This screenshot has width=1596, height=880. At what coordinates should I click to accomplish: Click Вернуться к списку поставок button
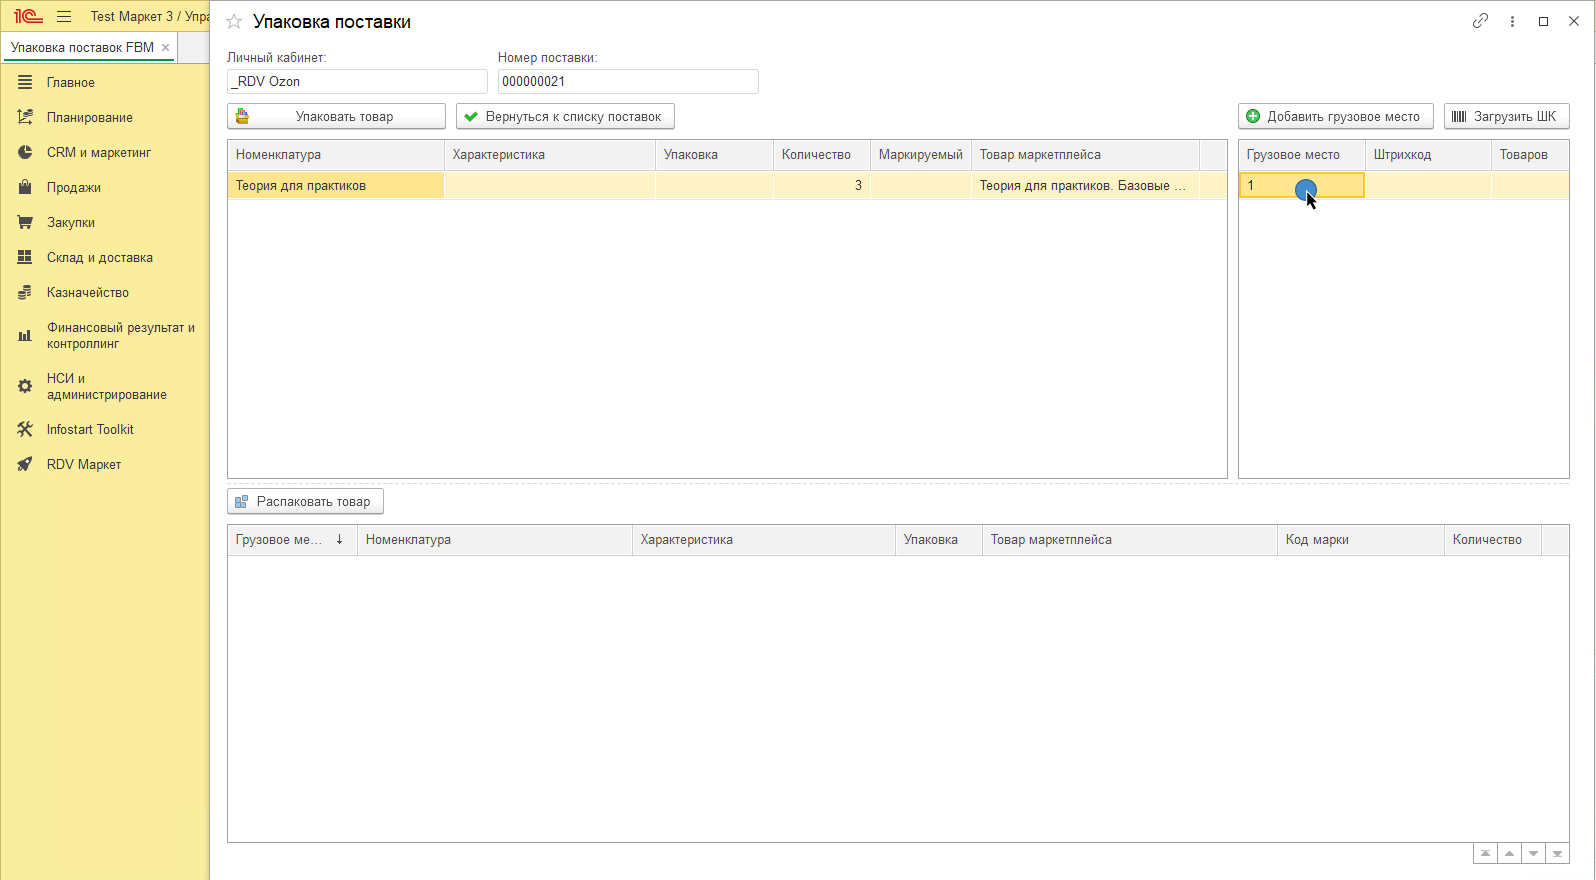565,117
